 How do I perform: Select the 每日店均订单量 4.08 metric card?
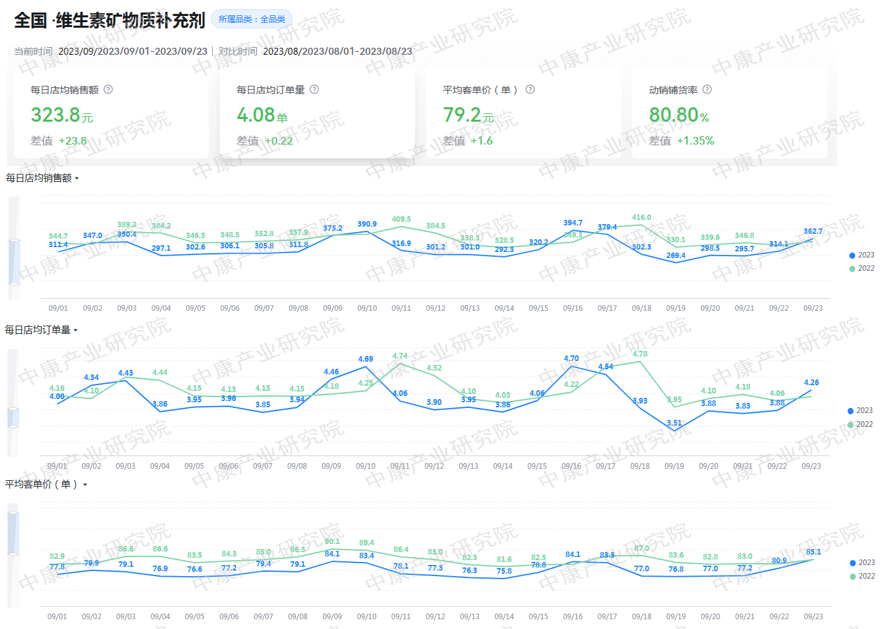click(x=317, y=114)
